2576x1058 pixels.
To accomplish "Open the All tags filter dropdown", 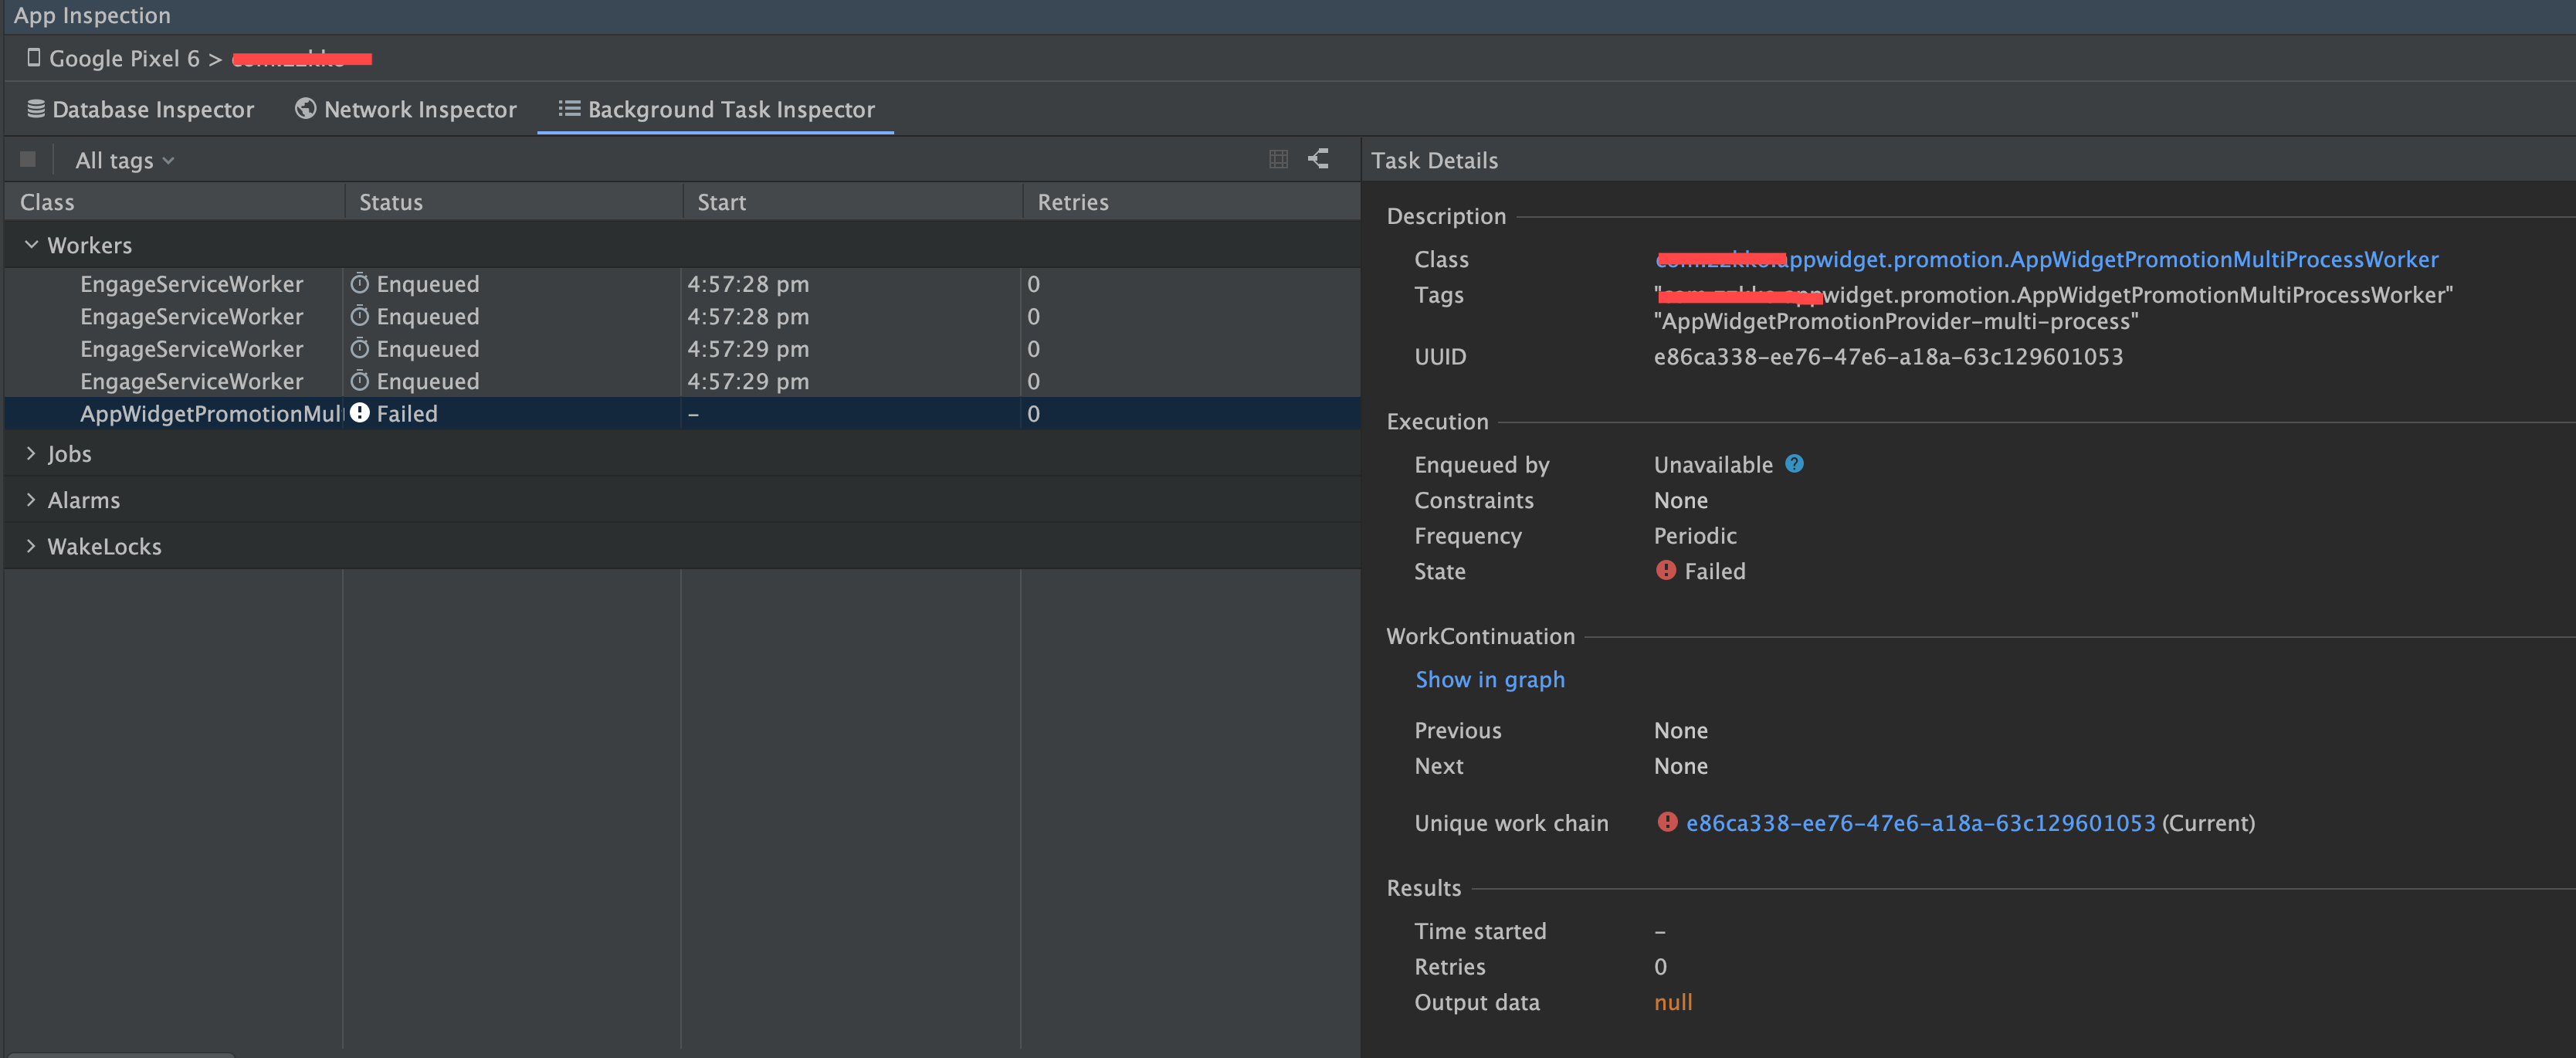I will 124,160.
